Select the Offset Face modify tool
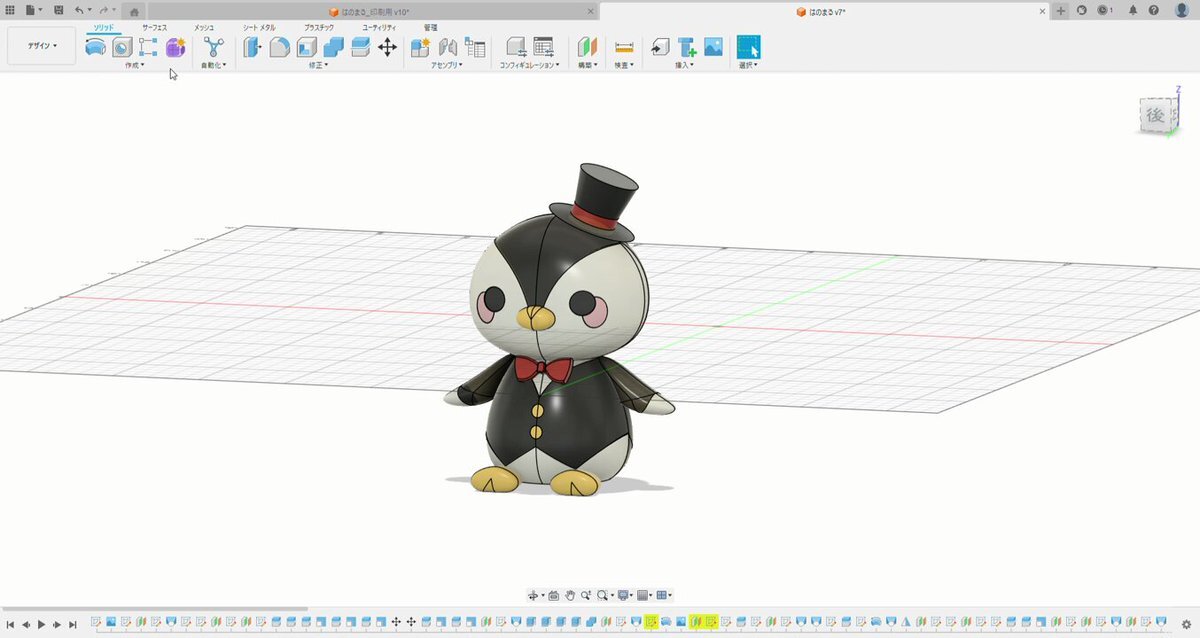Image resolution: width=1200 pixels, height=638 pixels. 360,47
